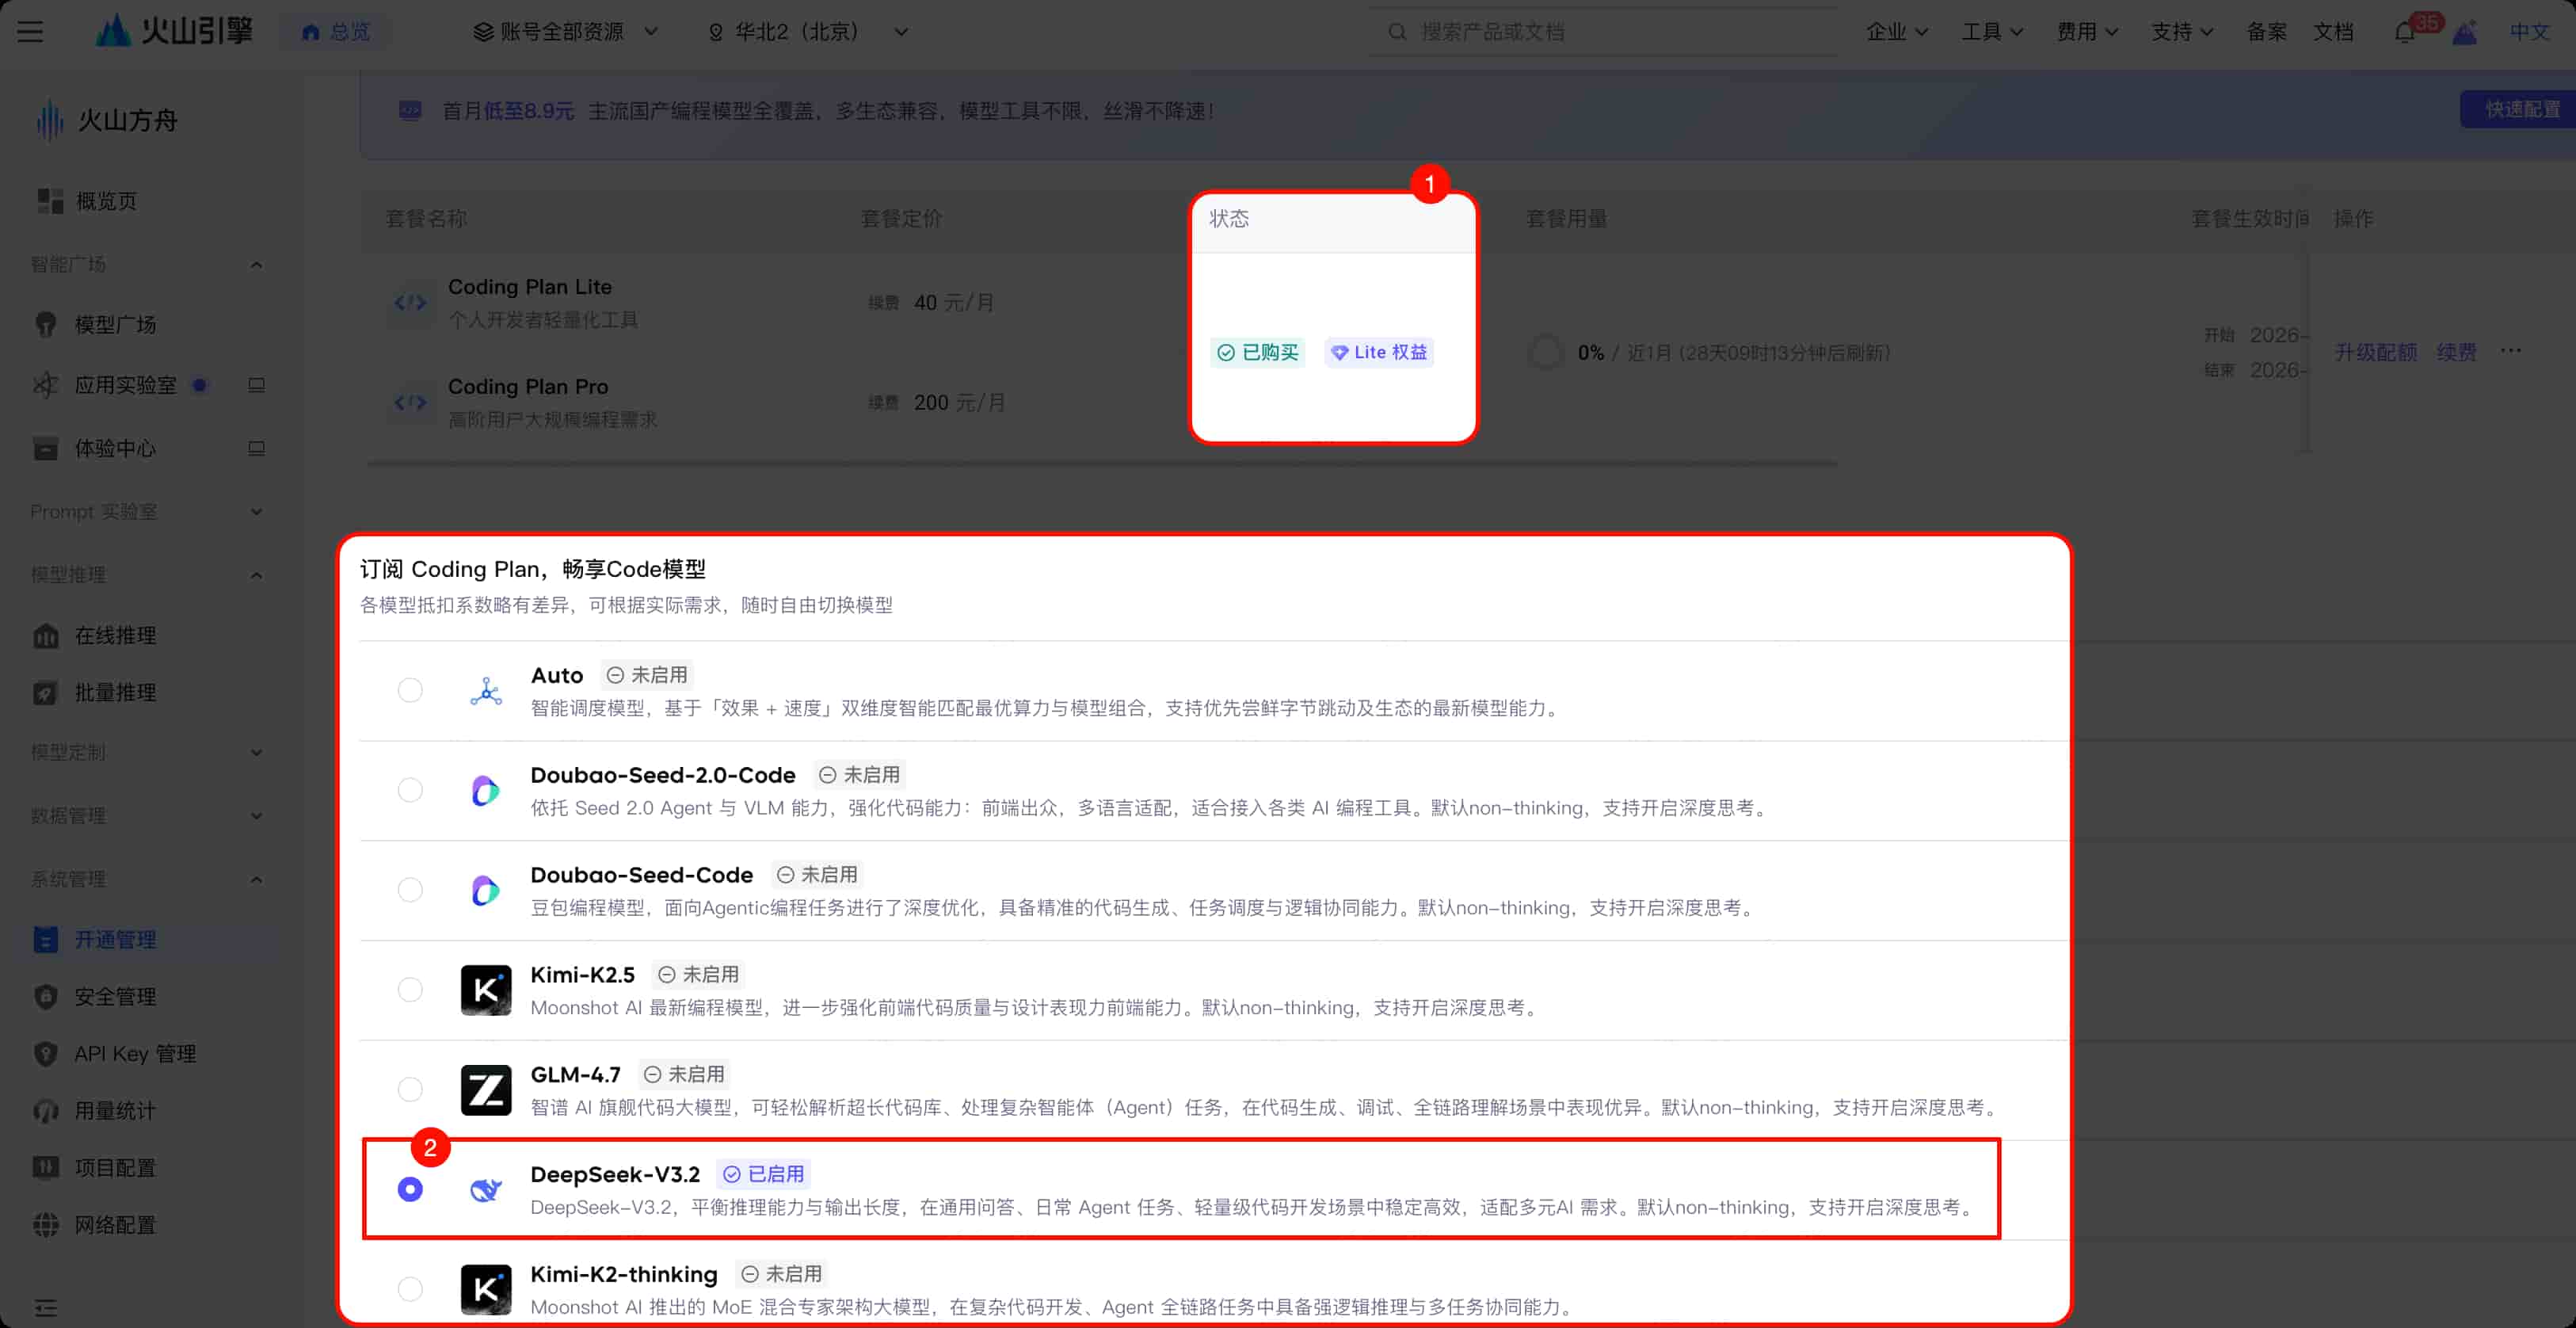Screen dimensions: 2576x1328
Task: Click the 搜索产品或文档 search field
Action: point(1600,31)
